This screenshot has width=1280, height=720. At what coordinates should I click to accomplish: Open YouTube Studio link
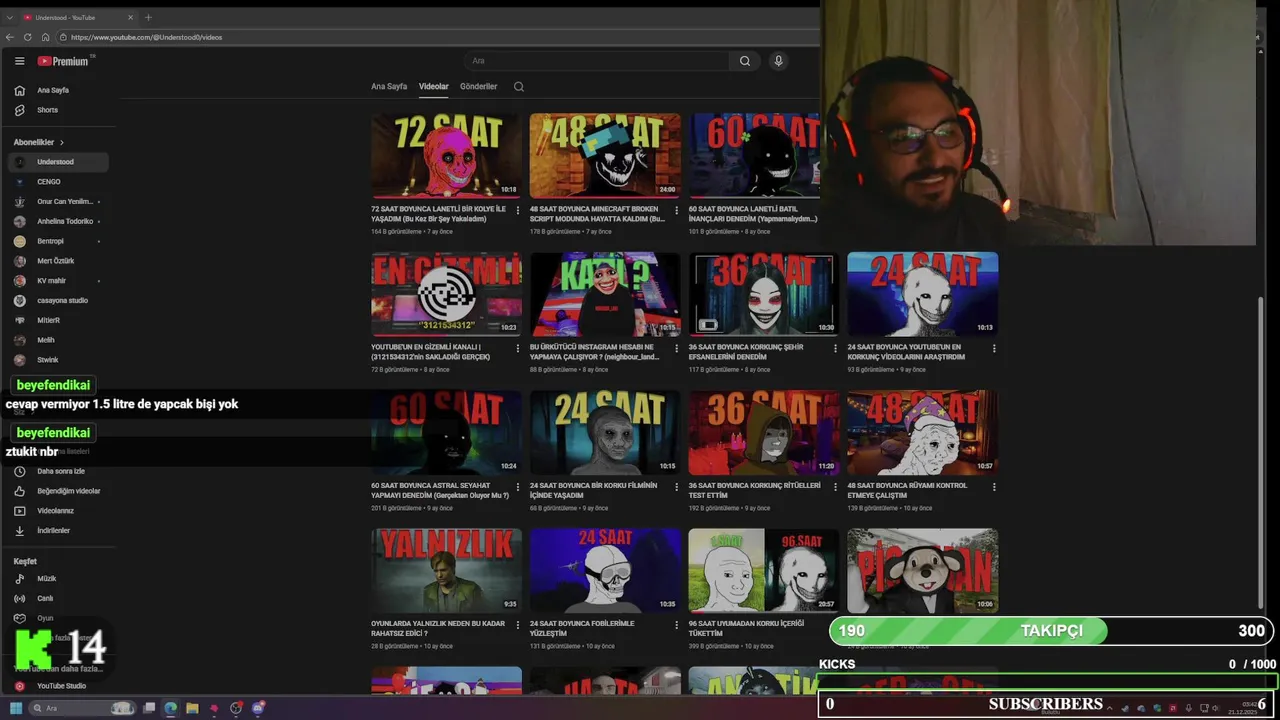click(x=60, y=686)
